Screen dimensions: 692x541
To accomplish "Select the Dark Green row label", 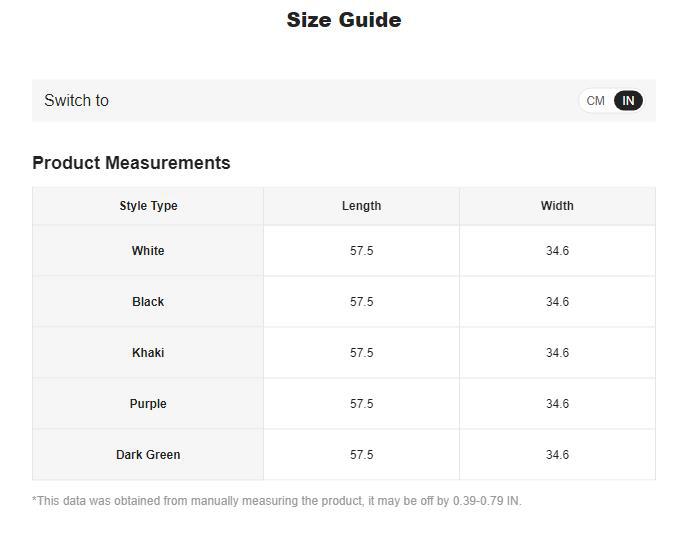I will tap(148, 455).
